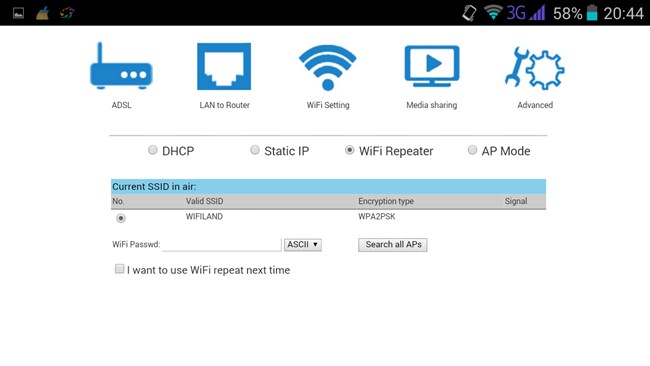Select the WIFILAND network radio button
This screenshot has height=366, width=650.
121,218
